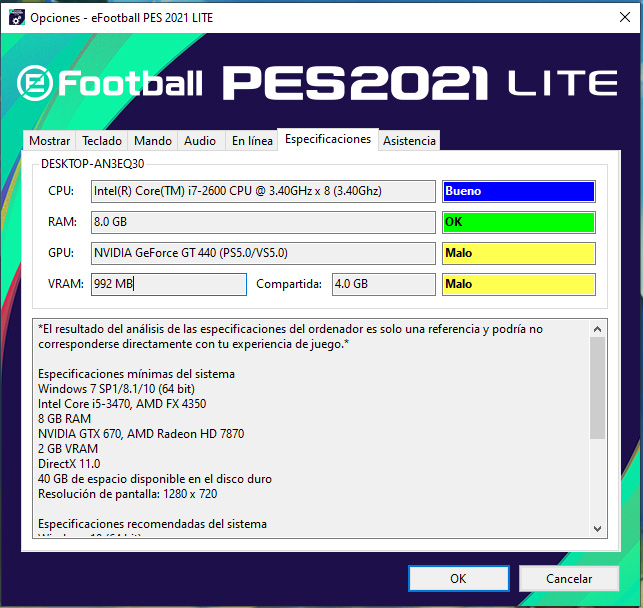Click the '2 GB VRAM' requirement line
The image size is (643, 608).
tap(68, 449)
